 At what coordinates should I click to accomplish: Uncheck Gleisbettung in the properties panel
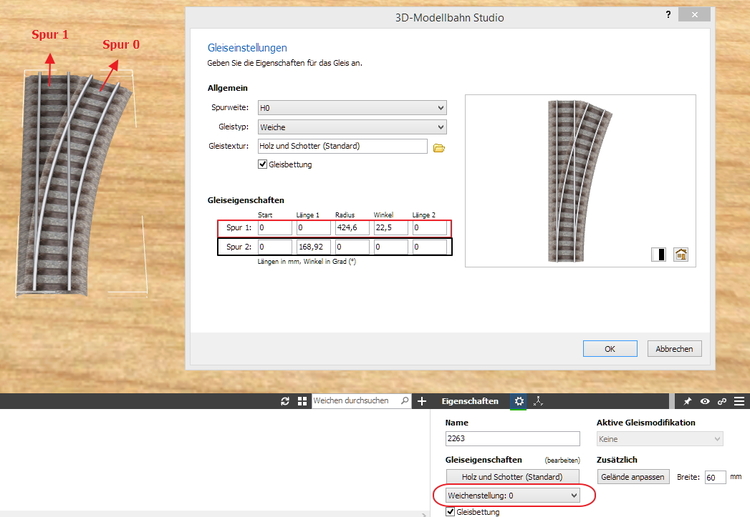(450, 511)
